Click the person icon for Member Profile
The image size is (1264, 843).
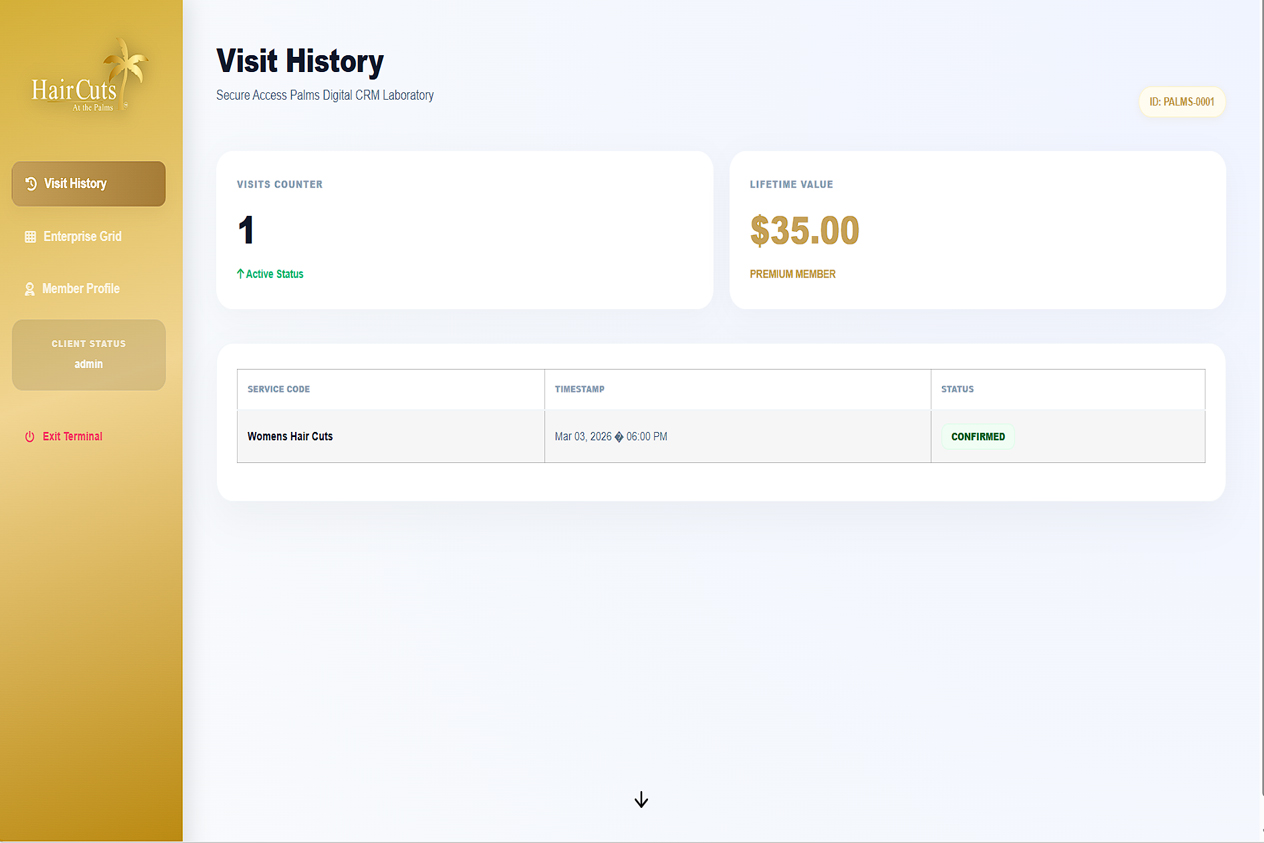30,289
